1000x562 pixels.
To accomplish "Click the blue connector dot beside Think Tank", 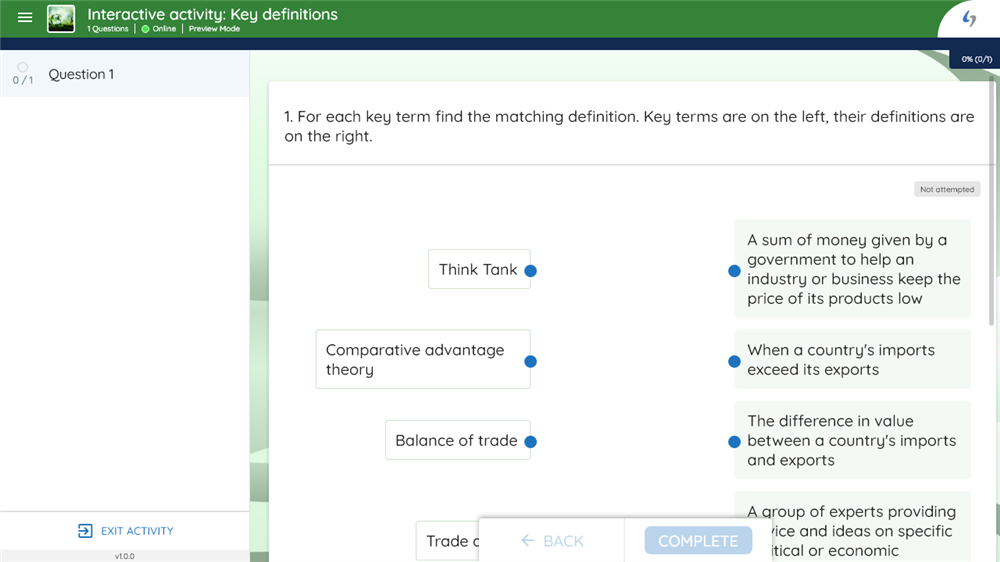I will pos(531,271).
